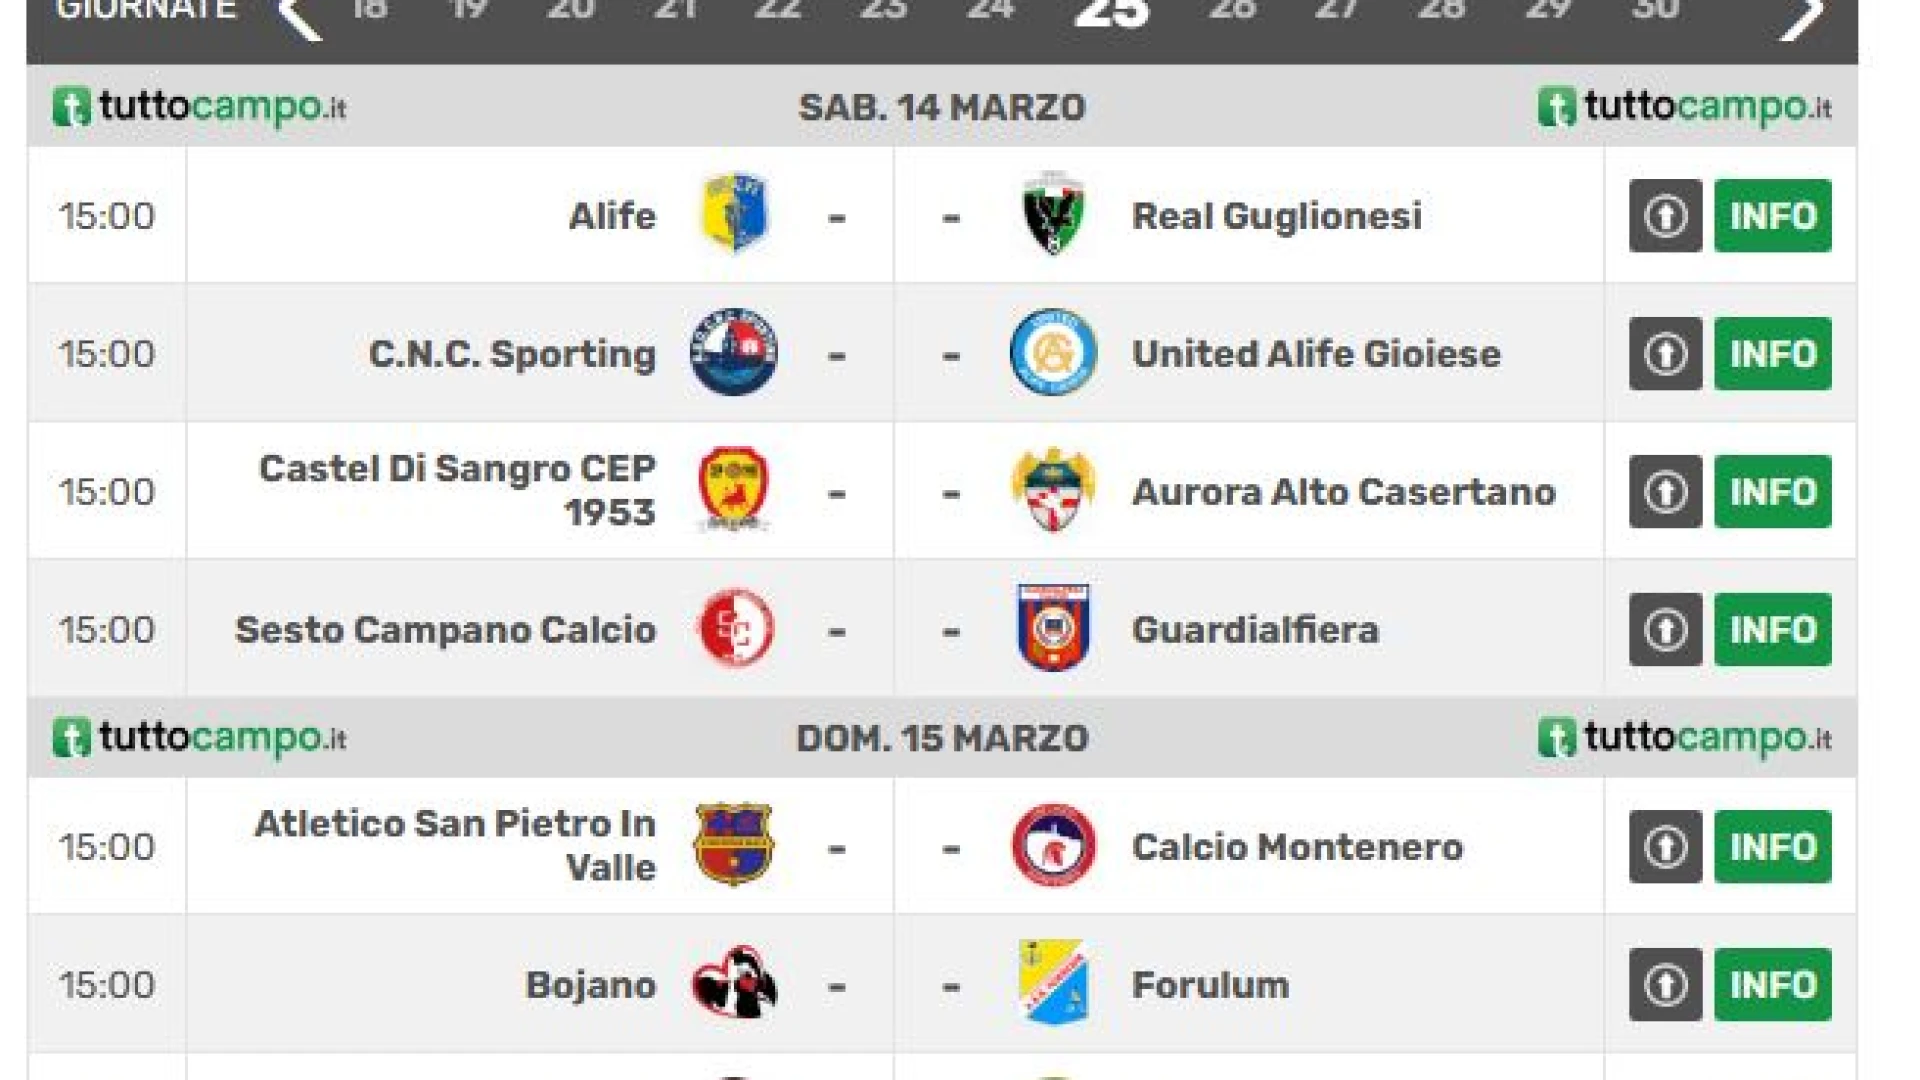The width and height of the screenshot is (1920, 1080).
Task: Click the Bojano team logo
Action: pyautogui.click(x=734, y=984)
